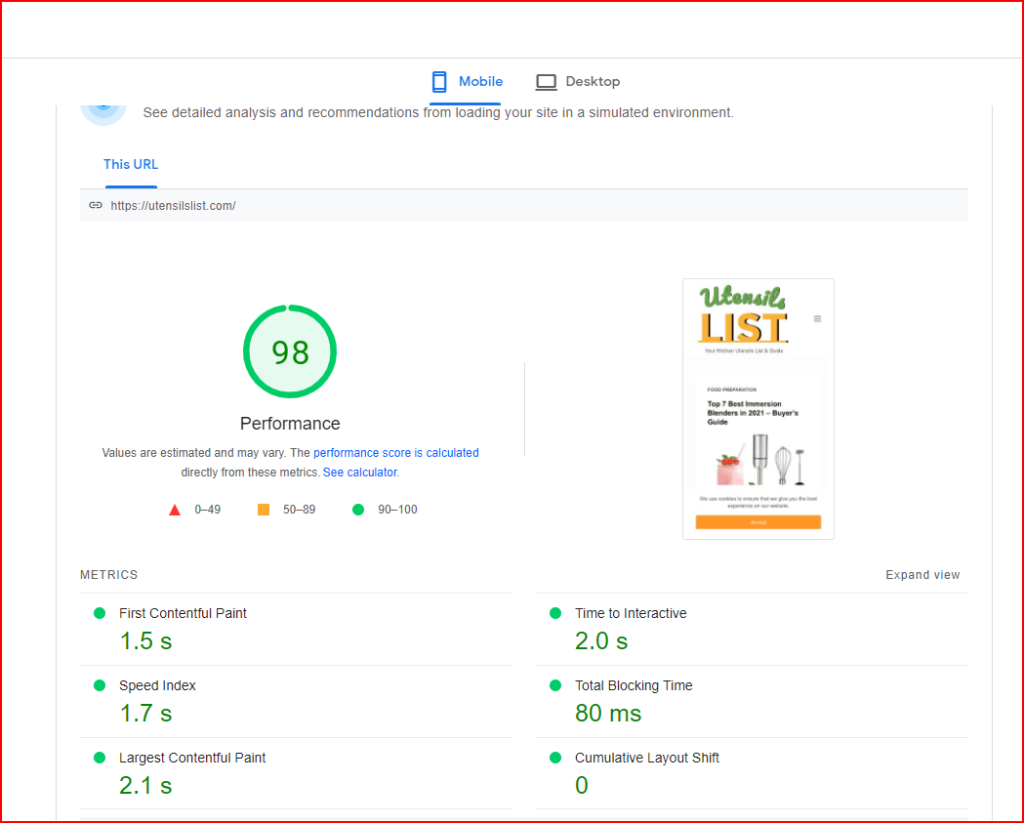Click green dot beside Total Blocking Time
1024x823 pixels.
pos(555,685)
